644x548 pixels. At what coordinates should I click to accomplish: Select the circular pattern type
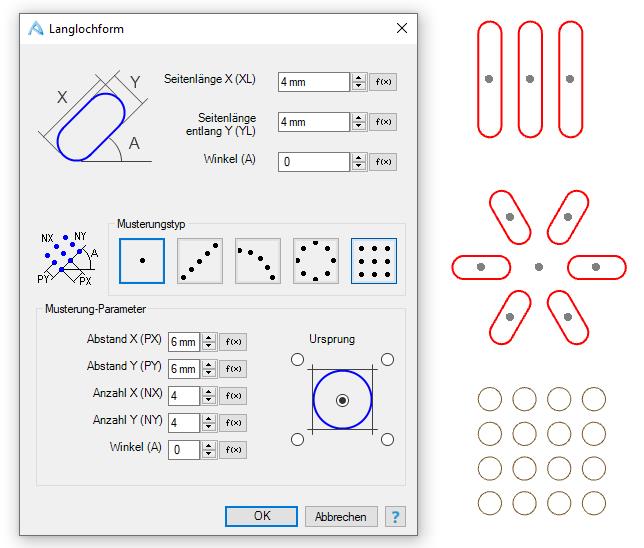coord(316,261)
